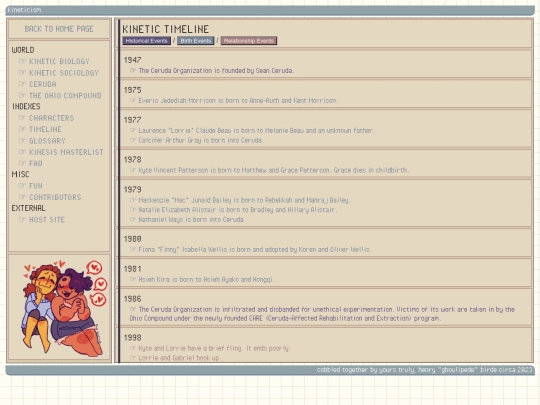Image resolution: width=540 pixels, height=405 pixels.
Task: Click the Misc section label
Action: click(x=20, y=174)
